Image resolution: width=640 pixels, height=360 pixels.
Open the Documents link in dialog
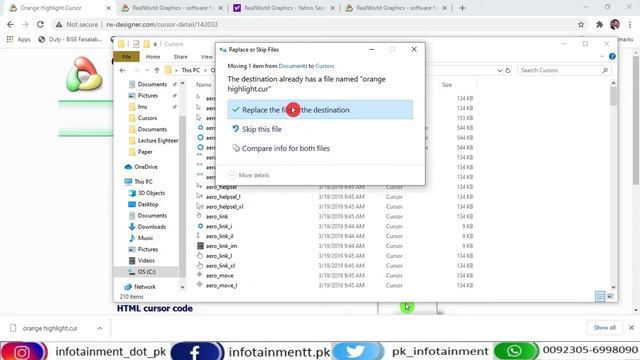click(x=293, y=66)
